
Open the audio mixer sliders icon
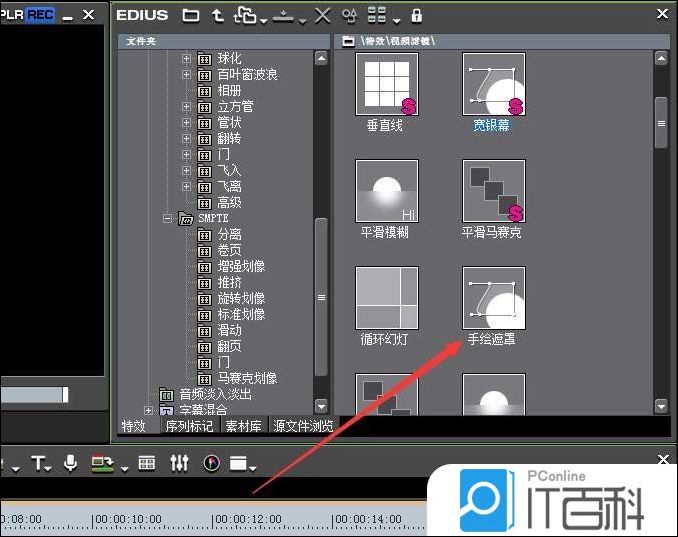180,463
